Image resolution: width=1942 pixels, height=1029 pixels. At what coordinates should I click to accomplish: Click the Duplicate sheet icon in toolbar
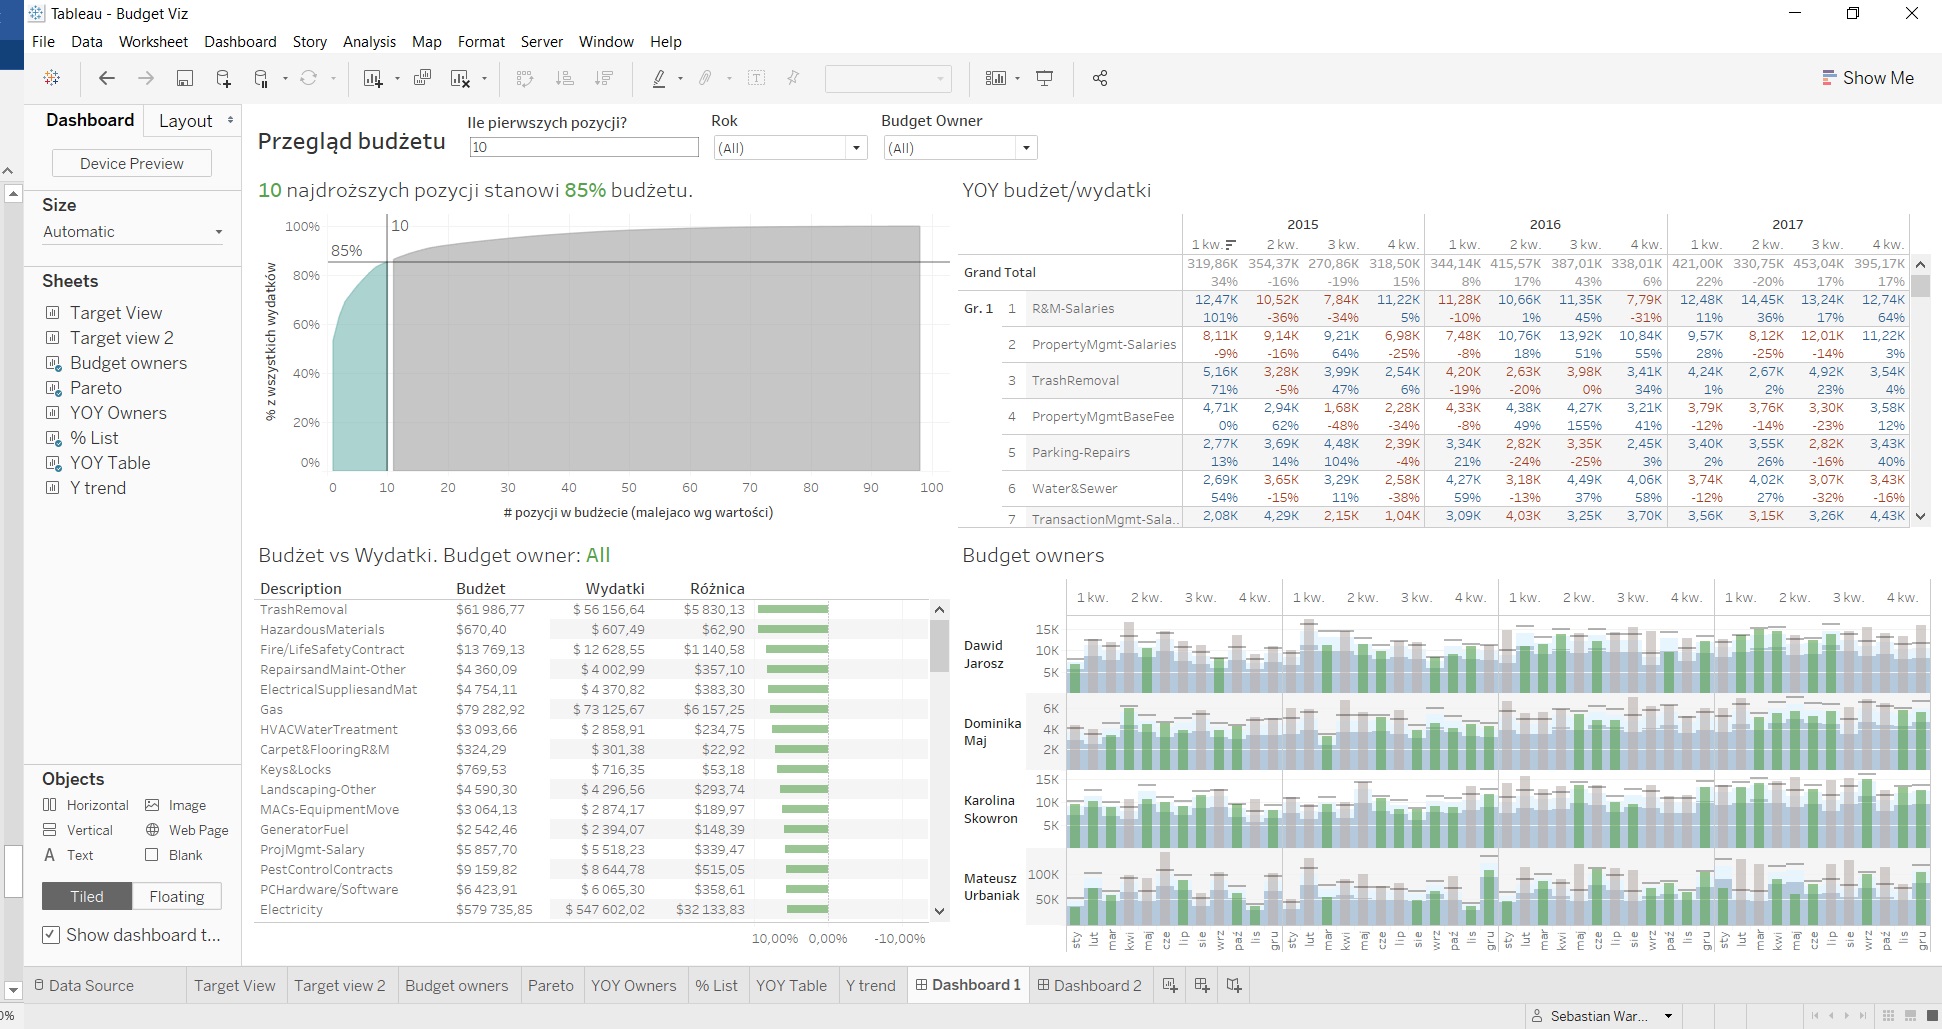[422, 78]
